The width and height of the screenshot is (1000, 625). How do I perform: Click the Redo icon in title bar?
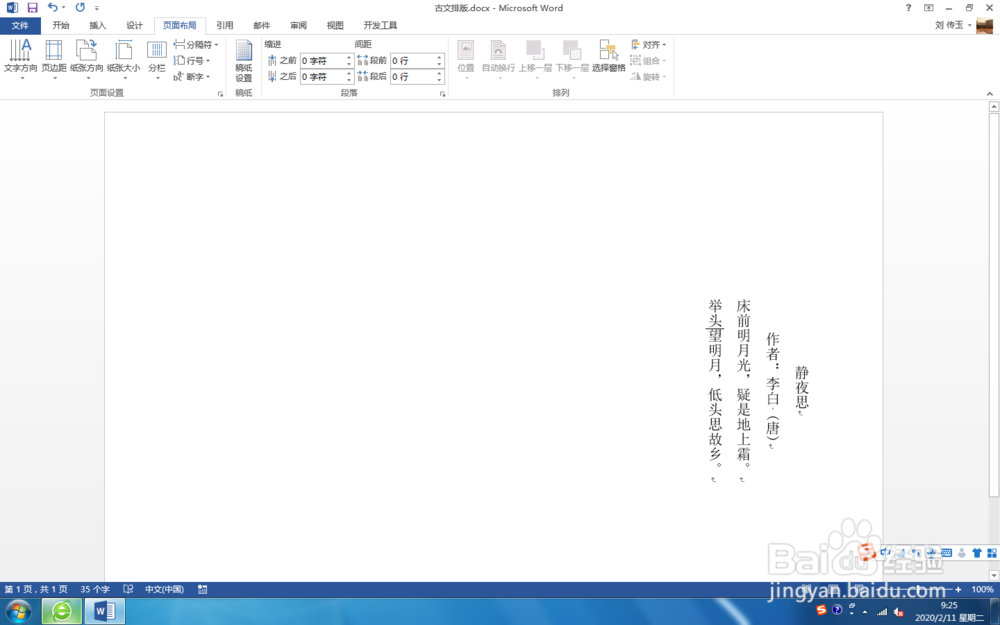[x=80, y=8]
